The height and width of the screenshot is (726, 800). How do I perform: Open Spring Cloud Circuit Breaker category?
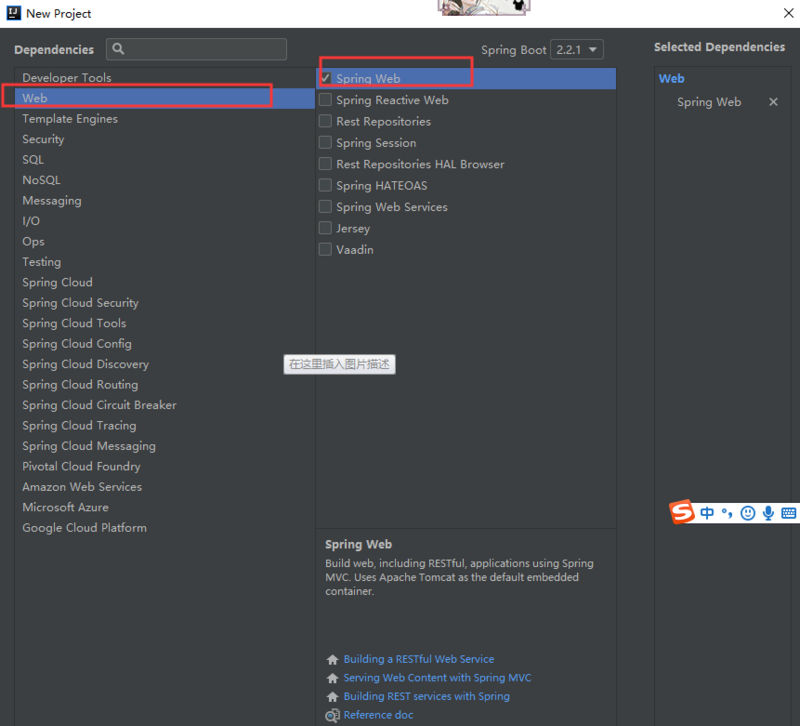(165, 405)
